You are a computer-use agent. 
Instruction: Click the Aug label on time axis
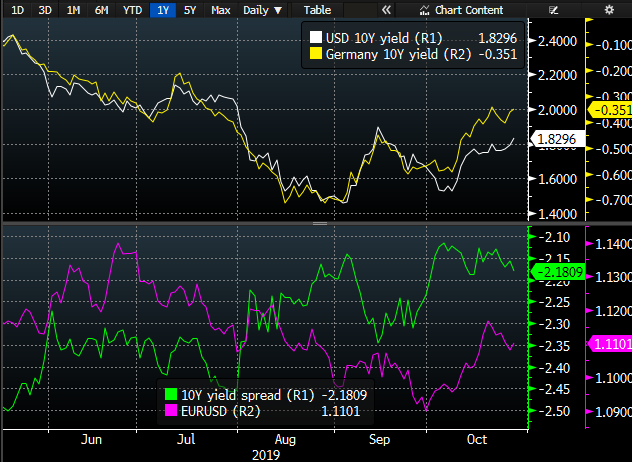[285, 439]
